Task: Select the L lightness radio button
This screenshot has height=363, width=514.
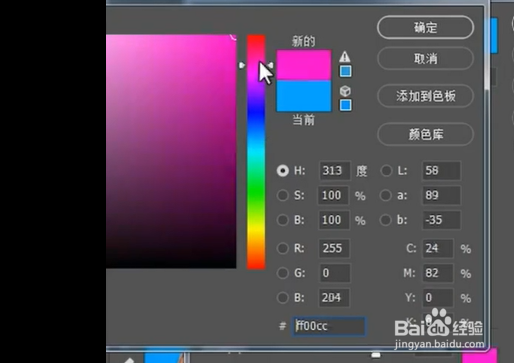Action: pyautogui.click(x=386, y=171)
